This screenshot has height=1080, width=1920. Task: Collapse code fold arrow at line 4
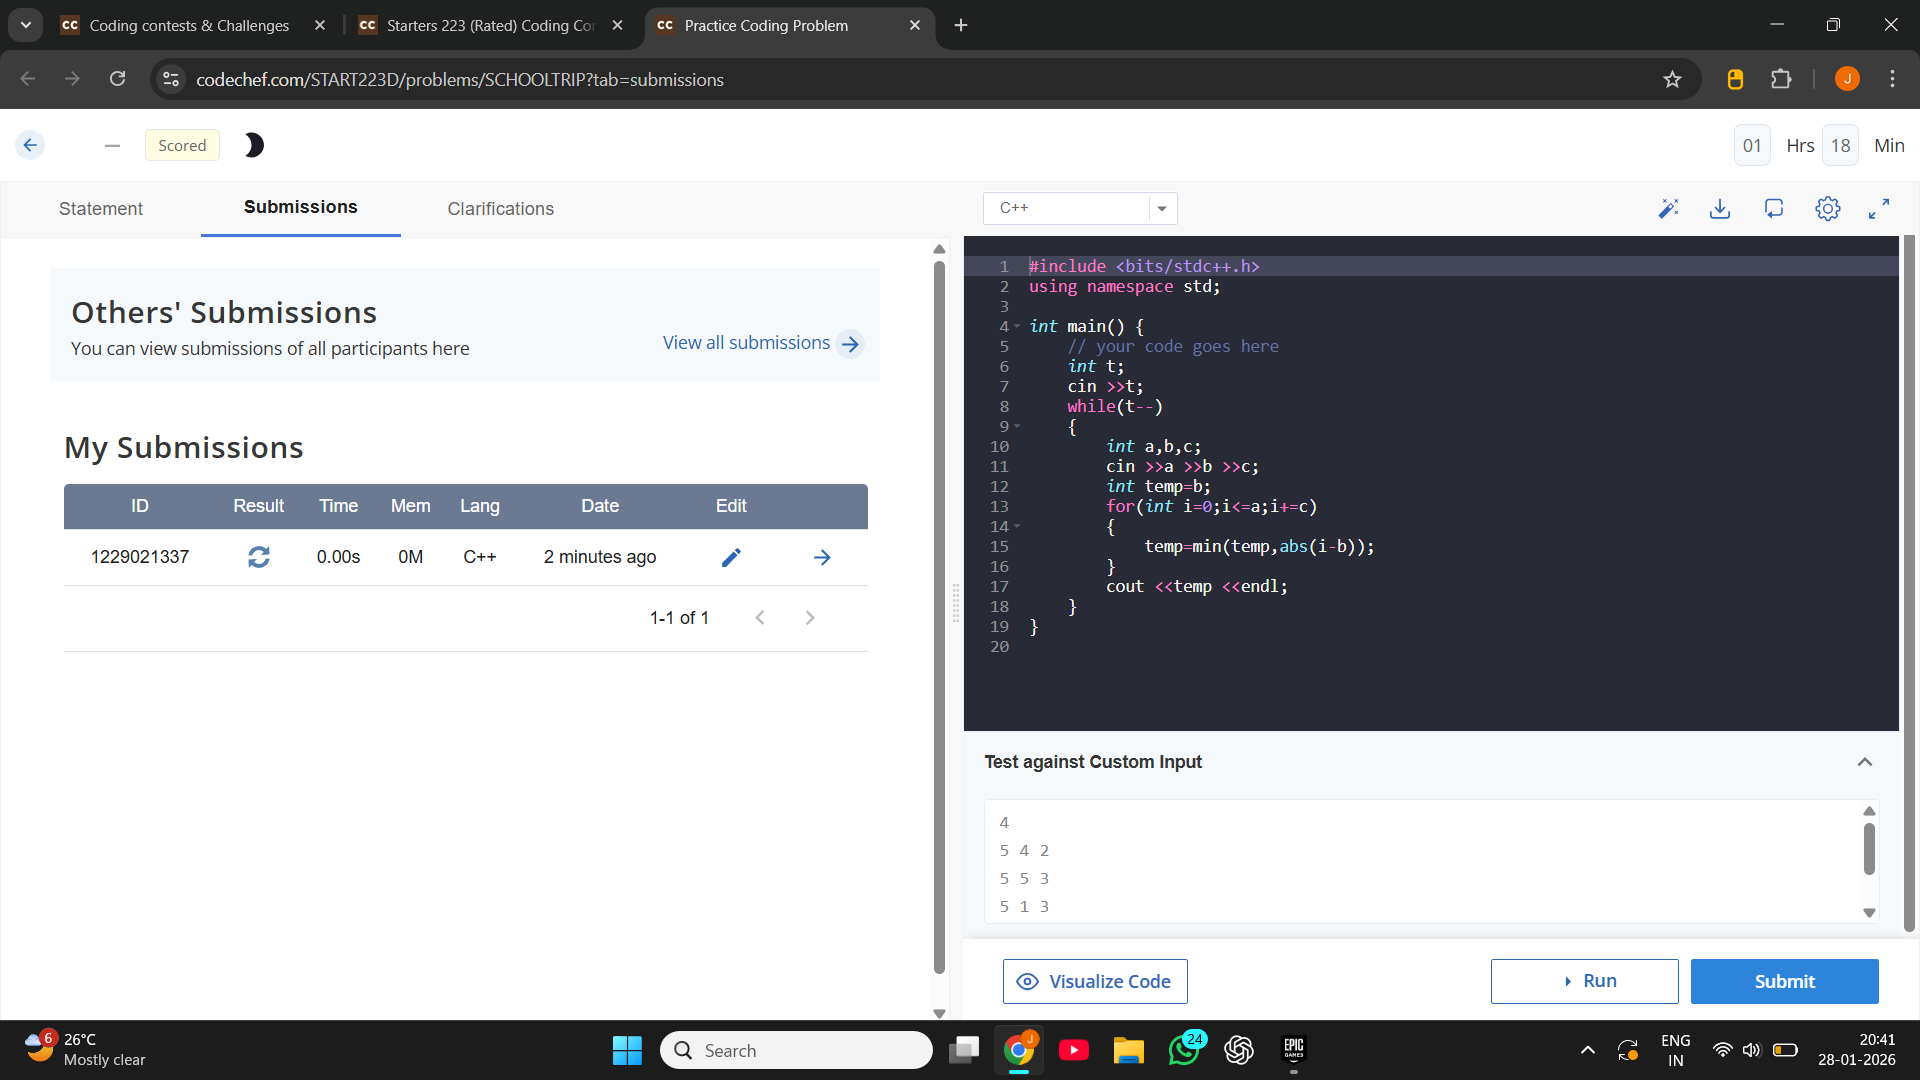[x=1017, y=327]
